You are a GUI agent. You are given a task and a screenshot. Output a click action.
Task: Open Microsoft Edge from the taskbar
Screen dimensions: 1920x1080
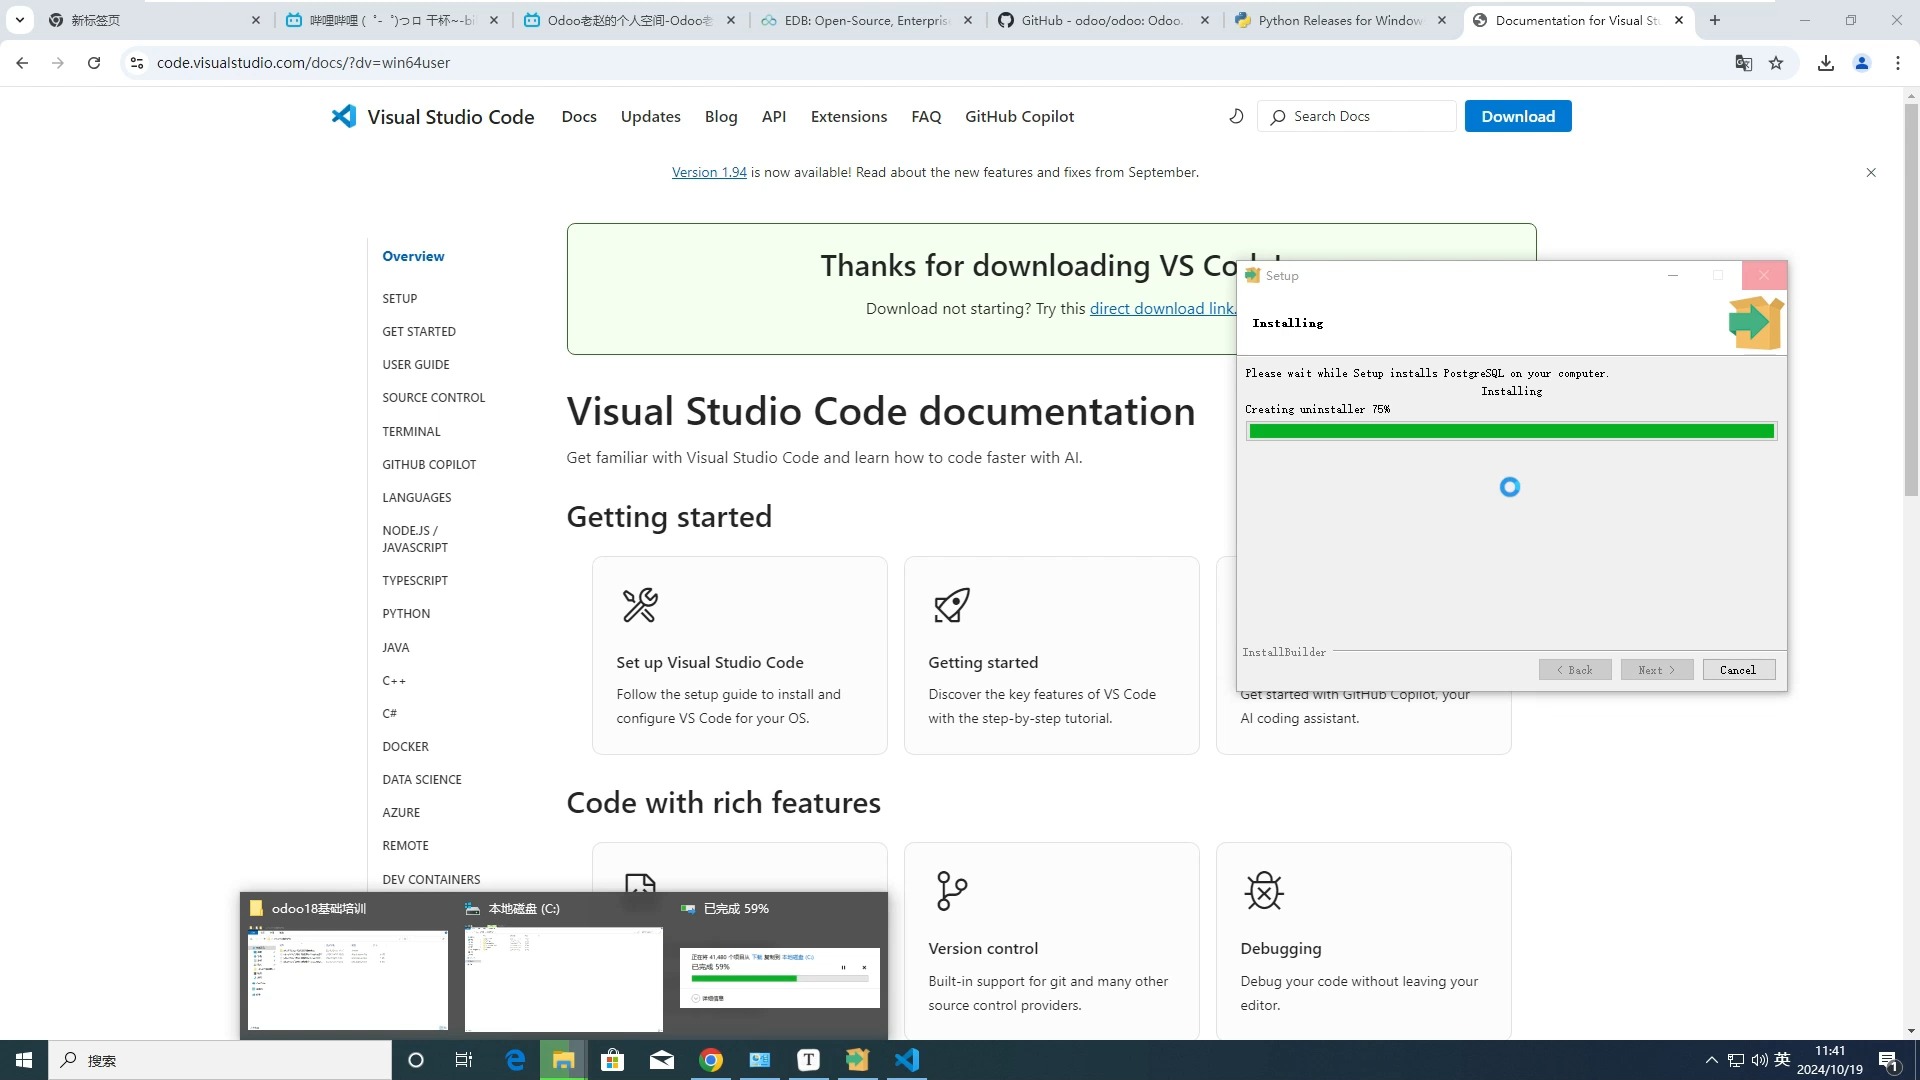click(515, 1060)
